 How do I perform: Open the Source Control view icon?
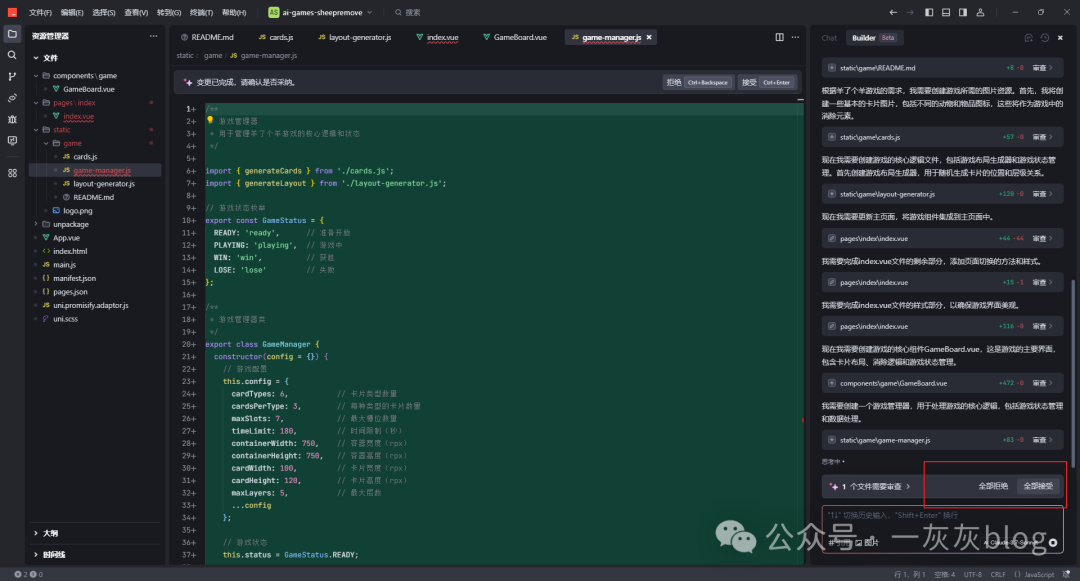pyautogui.click(x=12, y=76)
